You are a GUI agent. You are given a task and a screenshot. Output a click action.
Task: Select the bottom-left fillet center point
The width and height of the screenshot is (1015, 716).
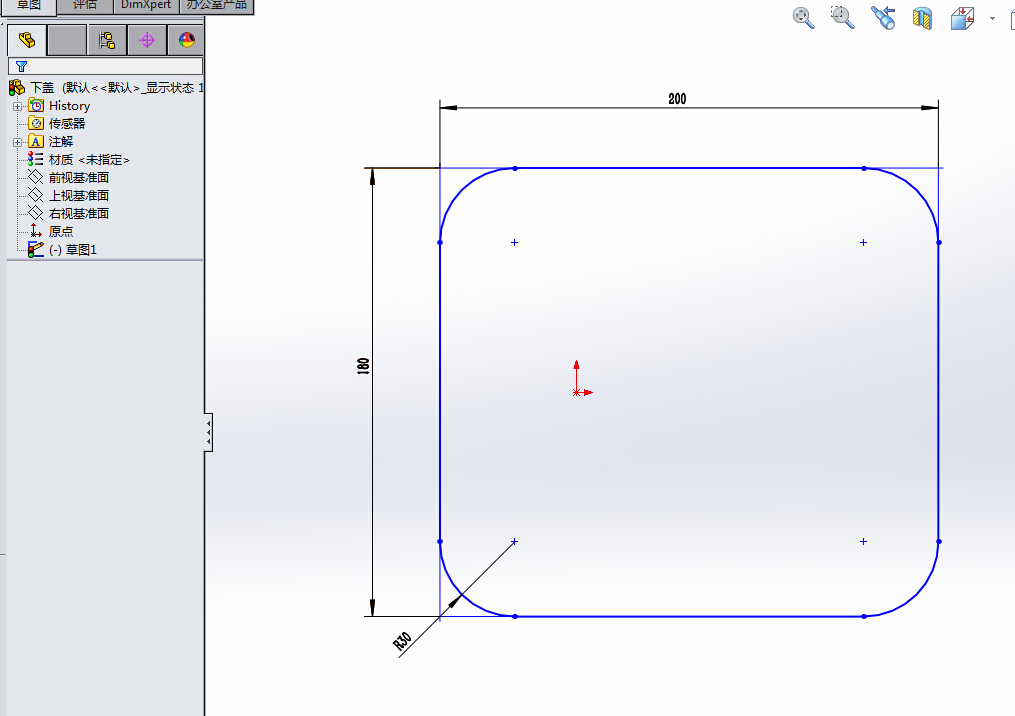coord(515,541)
